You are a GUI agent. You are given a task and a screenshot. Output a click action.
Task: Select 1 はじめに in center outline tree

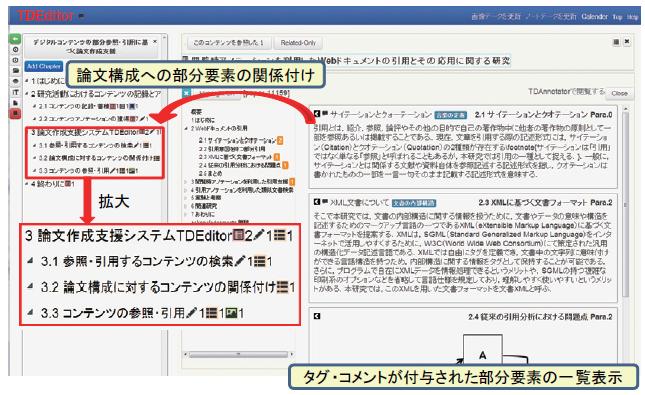pyautogui.click(x=202, y=120)
